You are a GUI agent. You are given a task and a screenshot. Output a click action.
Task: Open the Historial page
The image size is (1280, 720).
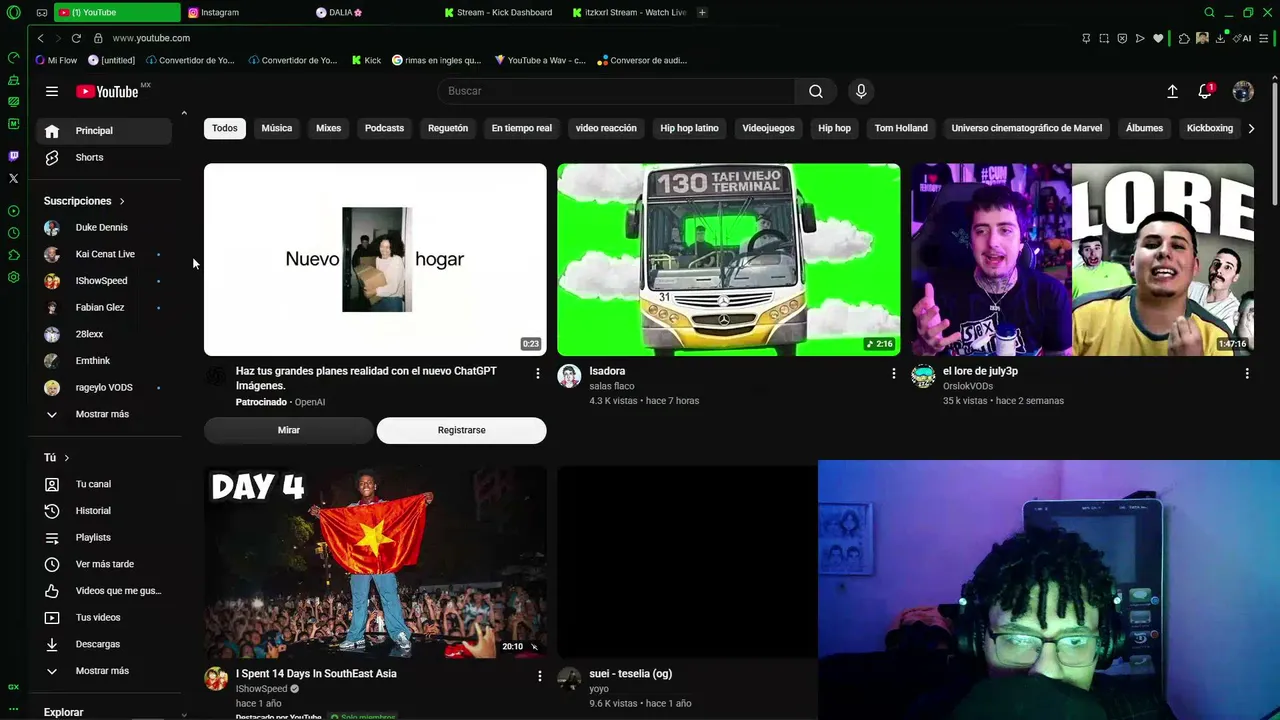(x=104, y=511)
